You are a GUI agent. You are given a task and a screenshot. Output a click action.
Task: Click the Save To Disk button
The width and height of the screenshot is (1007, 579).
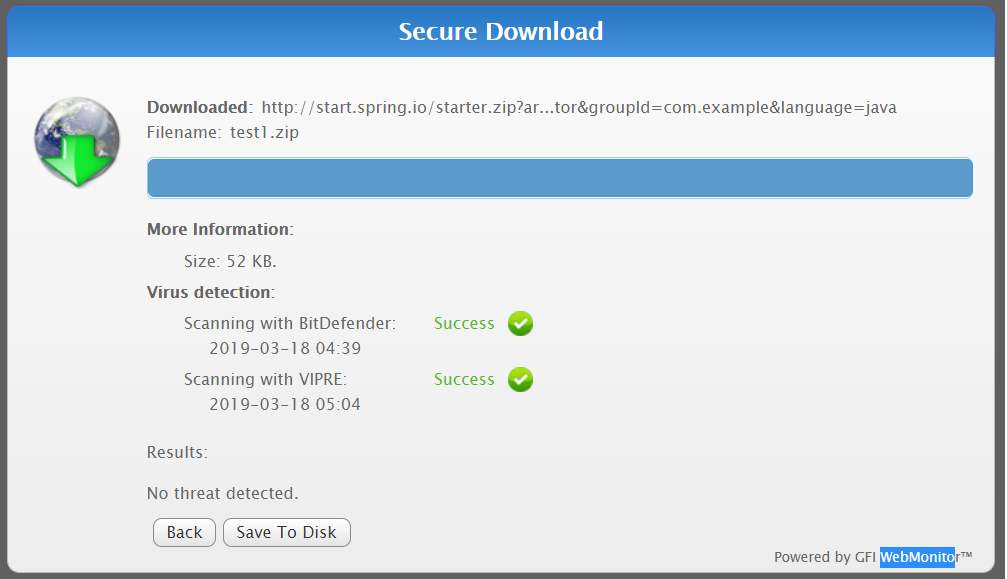point(287,532)
